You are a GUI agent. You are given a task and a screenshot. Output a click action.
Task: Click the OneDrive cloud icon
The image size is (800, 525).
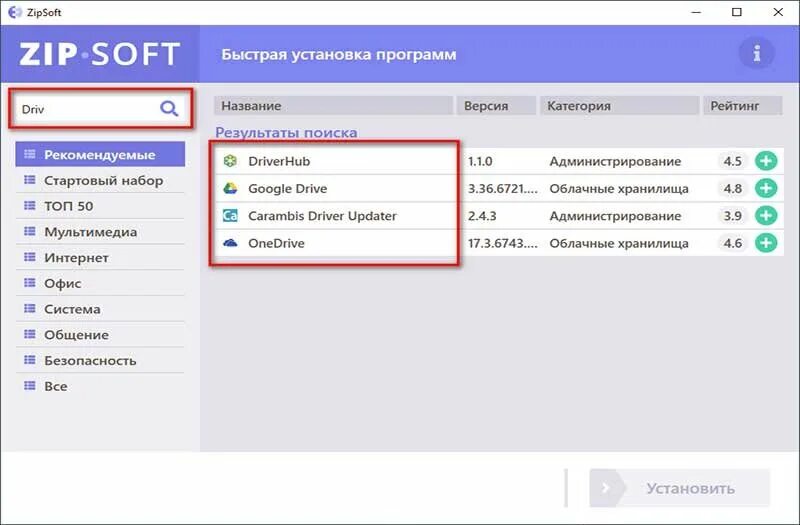pos(231,243)
